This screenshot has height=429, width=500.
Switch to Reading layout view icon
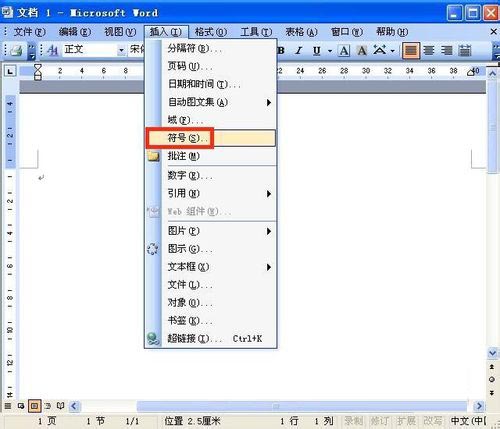[x=60, y=406]
